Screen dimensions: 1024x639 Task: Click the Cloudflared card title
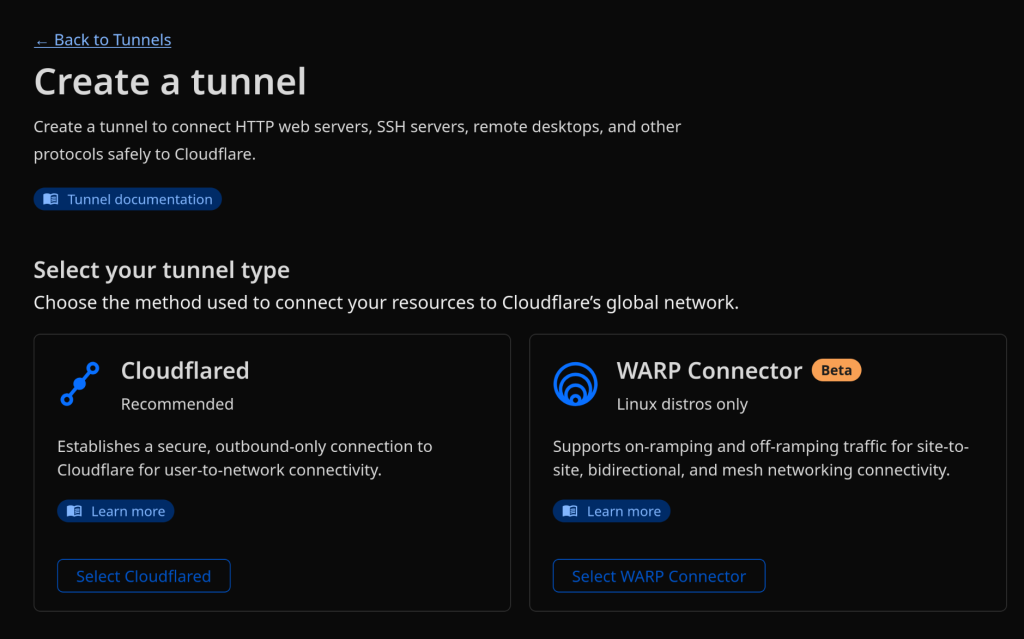pyautogui.click(x=185, y=371)
